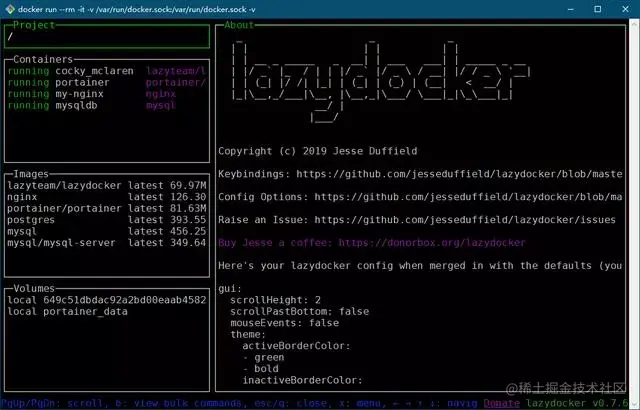Choose the mysql 456.25 image row
This screenshot has width=640, height=410.
[107, 231]
